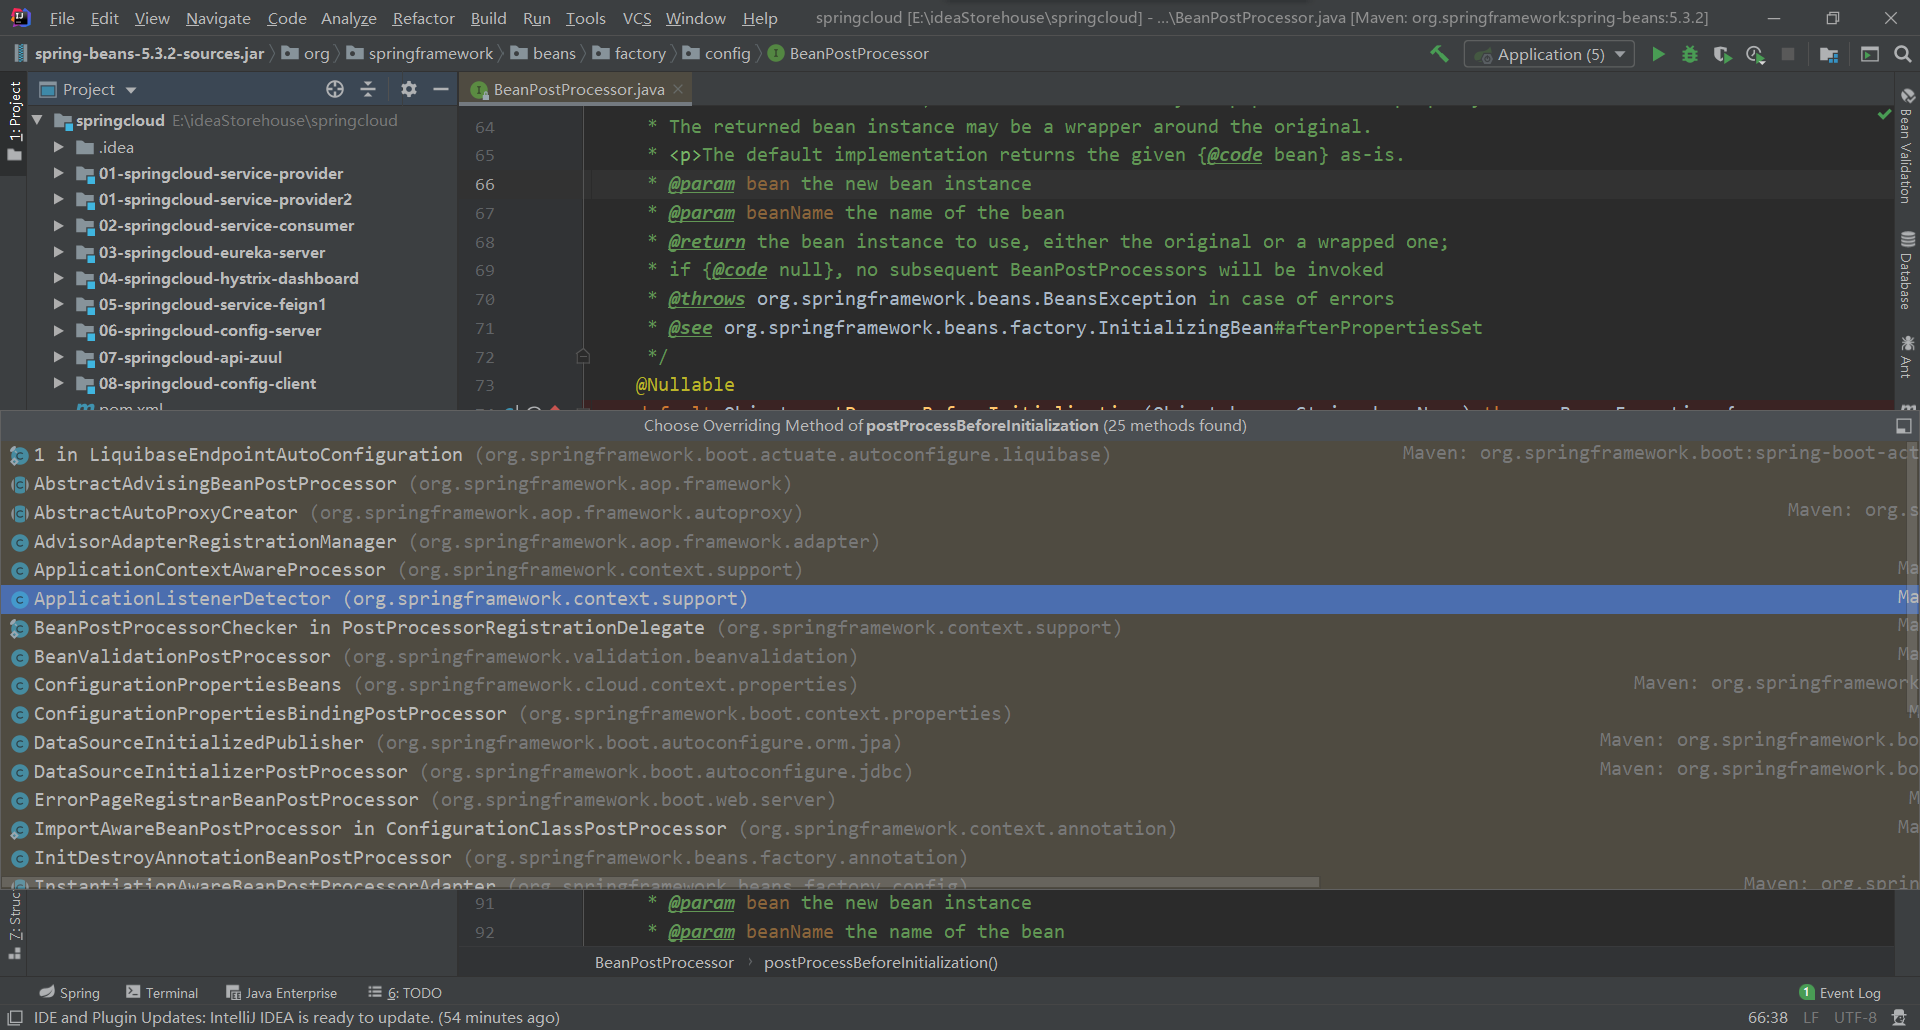
Task: Open Project Structure icon in toolbar
Action: click(x=1829, y=54)
